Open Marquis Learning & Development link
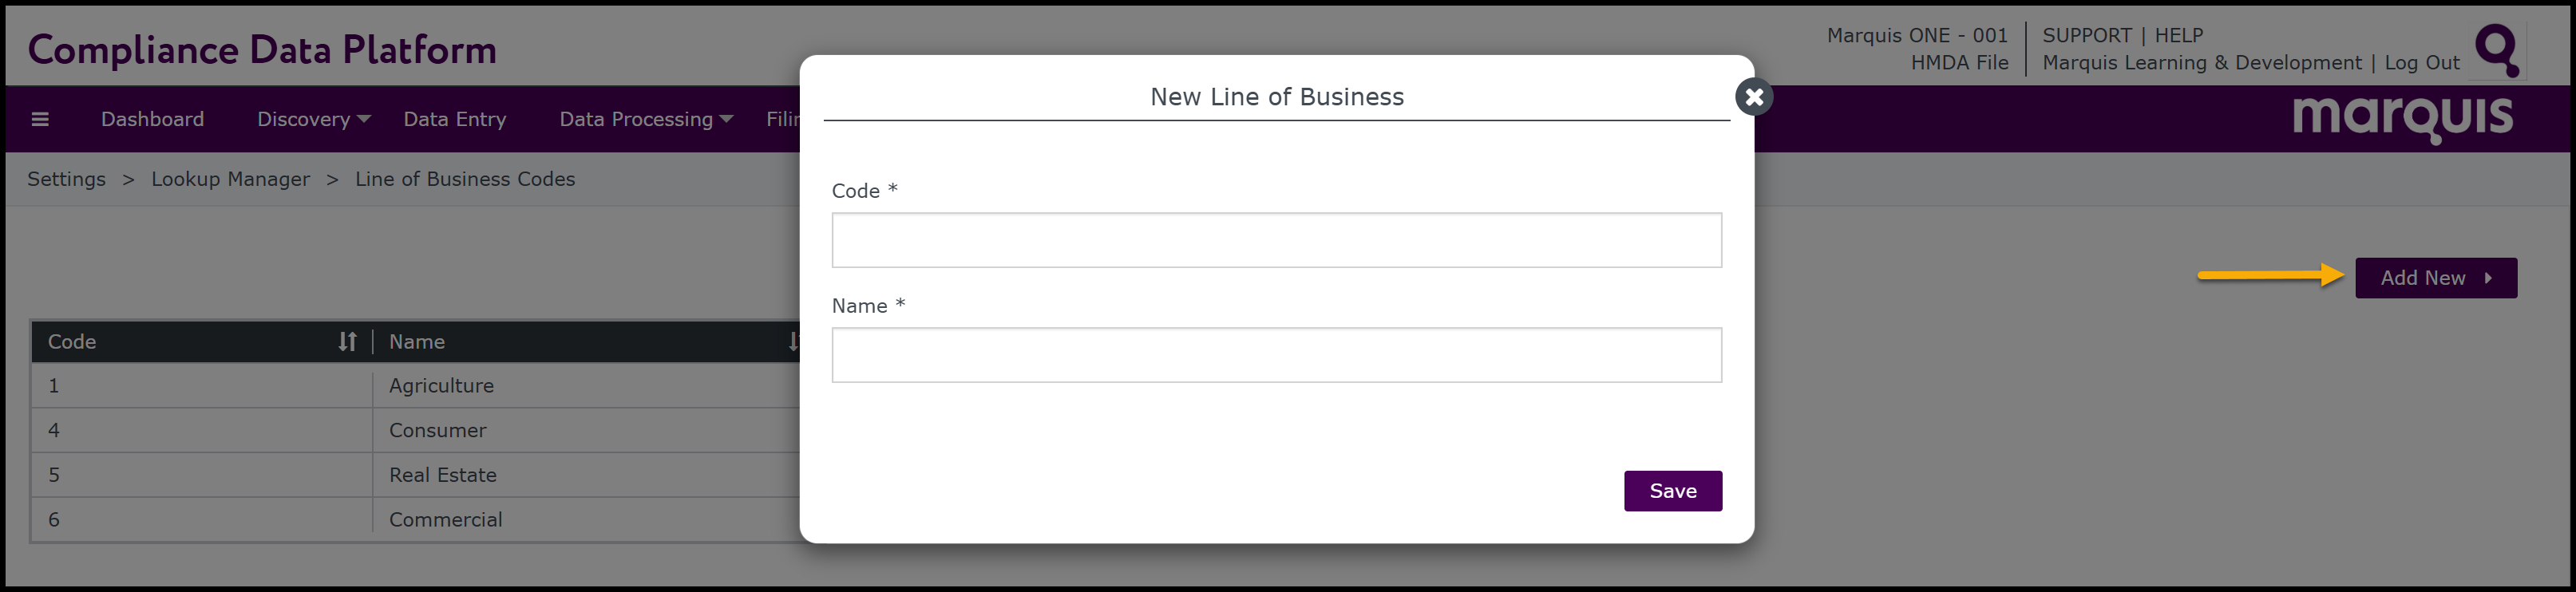2576x592 pixels. [2201, 62]
